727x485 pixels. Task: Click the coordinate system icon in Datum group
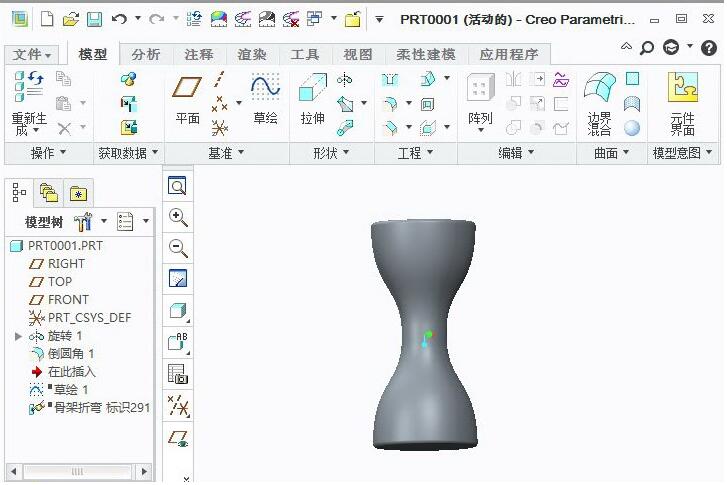(219, 128)
